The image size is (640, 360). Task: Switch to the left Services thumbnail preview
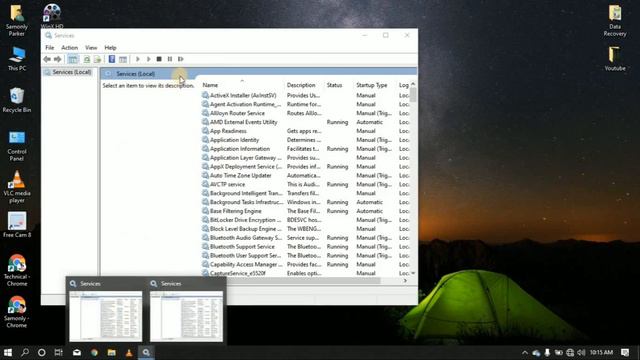tap(105, 311)
